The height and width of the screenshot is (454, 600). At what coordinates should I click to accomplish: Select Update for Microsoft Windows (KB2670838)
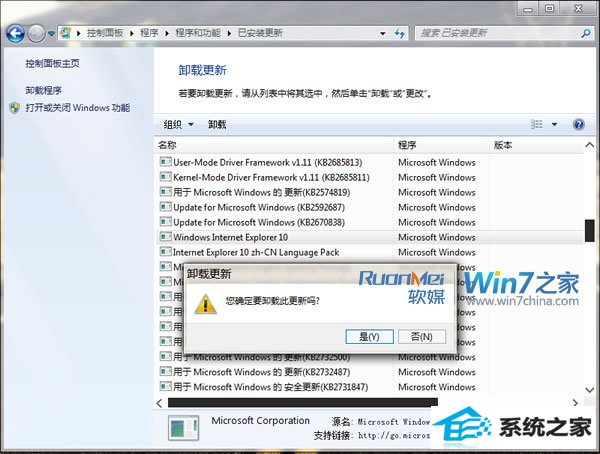pyautogui.click(x=259, y=222)
